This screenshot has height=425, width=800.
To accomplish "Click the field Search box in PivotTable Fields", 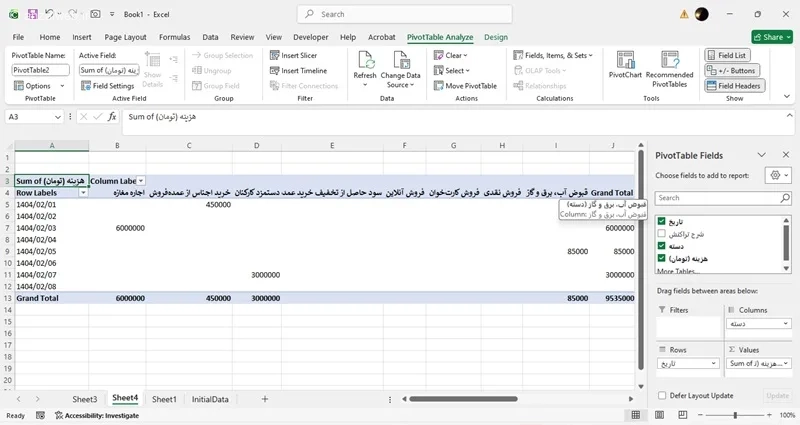I will click(723, 197).
